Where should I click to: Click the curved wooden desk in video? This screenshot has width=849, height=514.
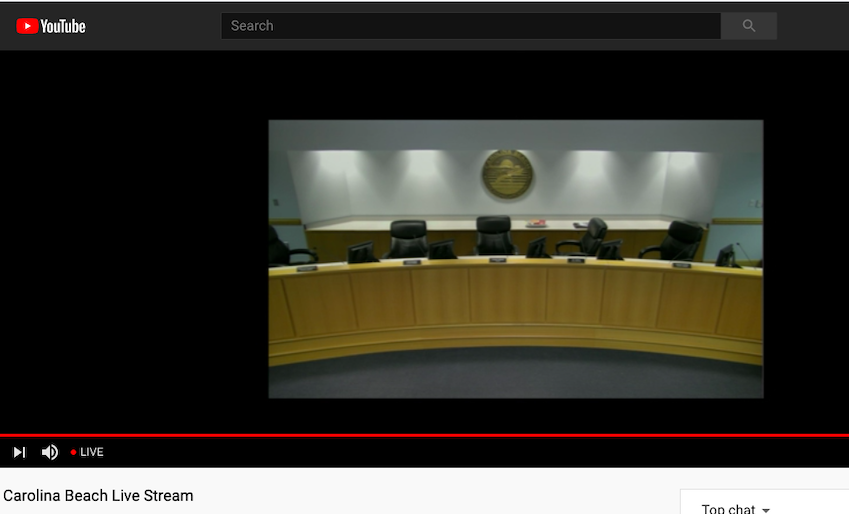click(515, 305)
